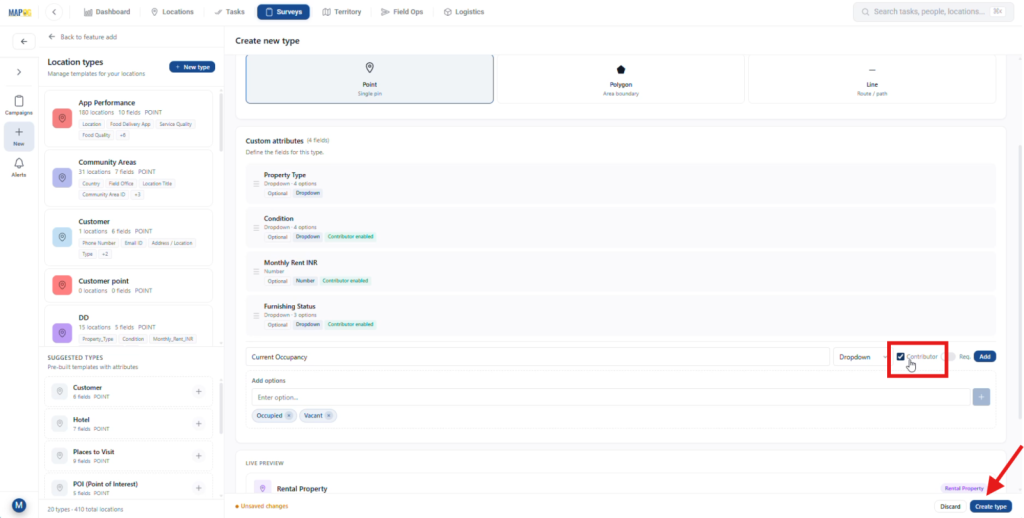Open the Dropdown field type selector
This screenshot has width=1024, height=518.
pyautogui.click(x=861, y=357)
